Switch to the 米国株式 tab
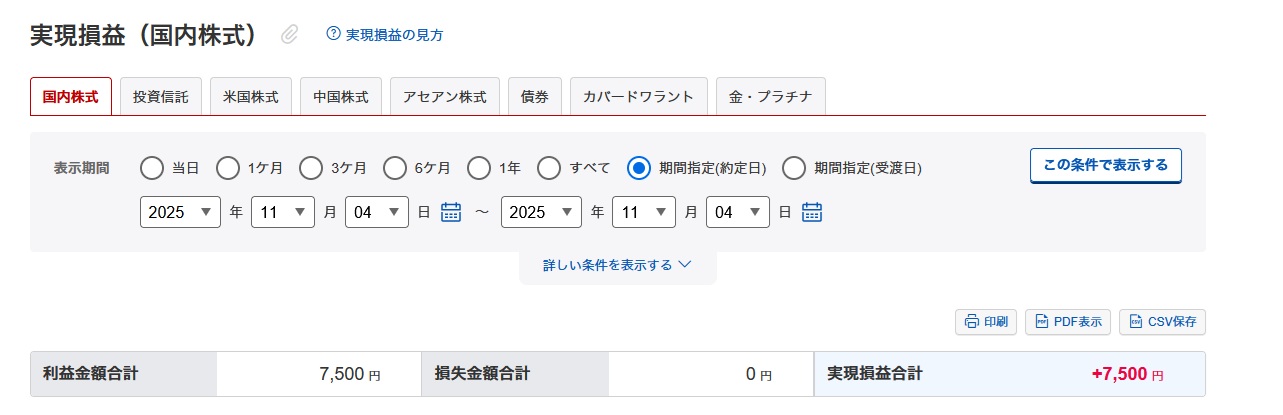This screenshot has width=1283, height=415. 251,97
